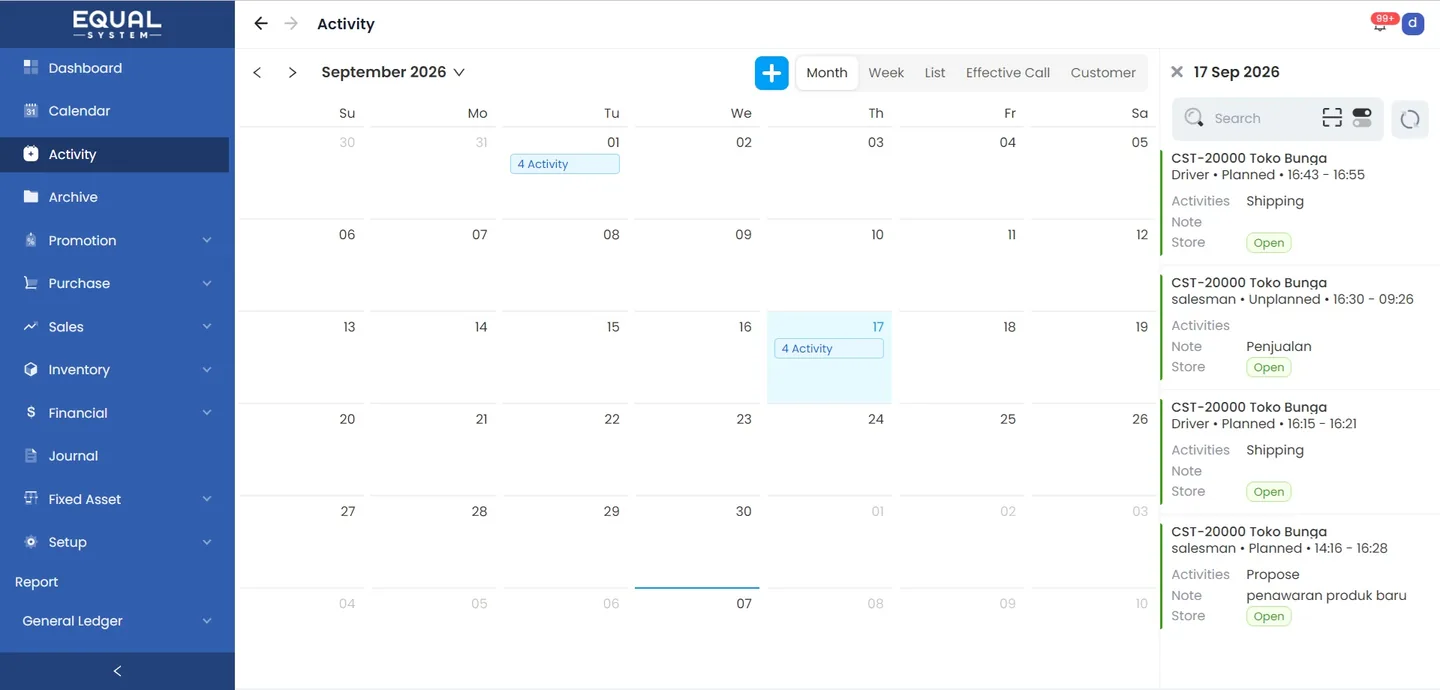
Task: Expand the Fixed Asset menu chevron
Action: (207, 499)
